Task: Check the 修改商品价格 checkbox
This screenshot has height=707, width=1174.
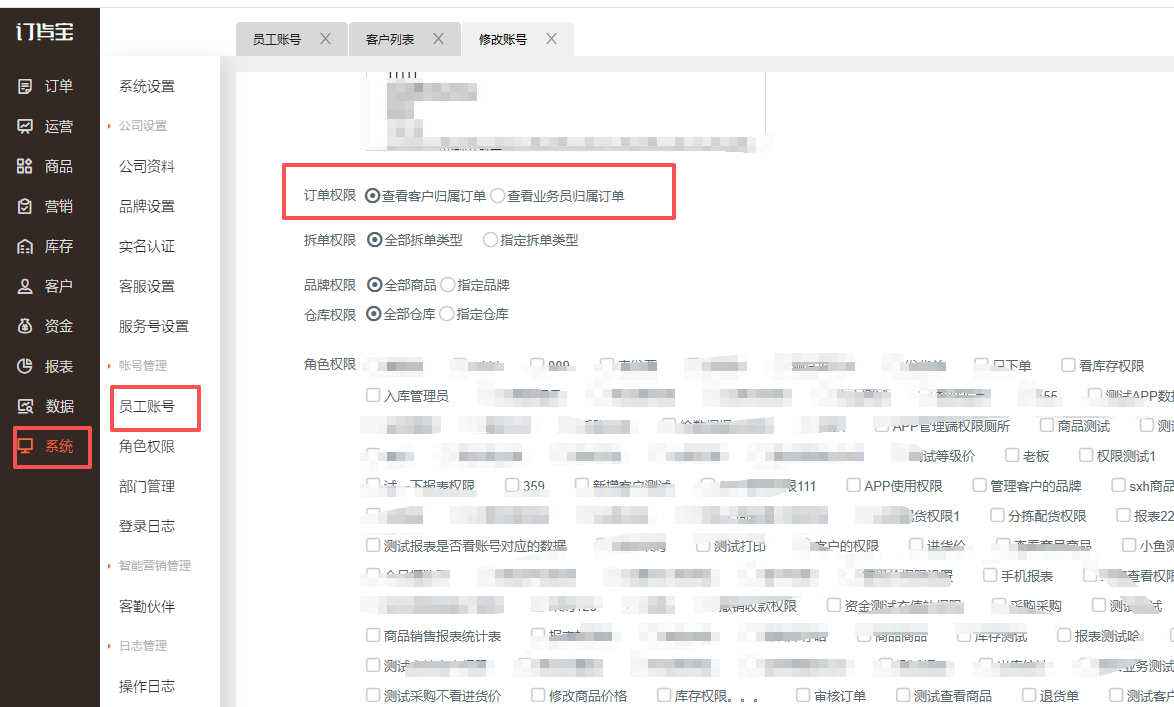Action: click(x=538, y=695)
